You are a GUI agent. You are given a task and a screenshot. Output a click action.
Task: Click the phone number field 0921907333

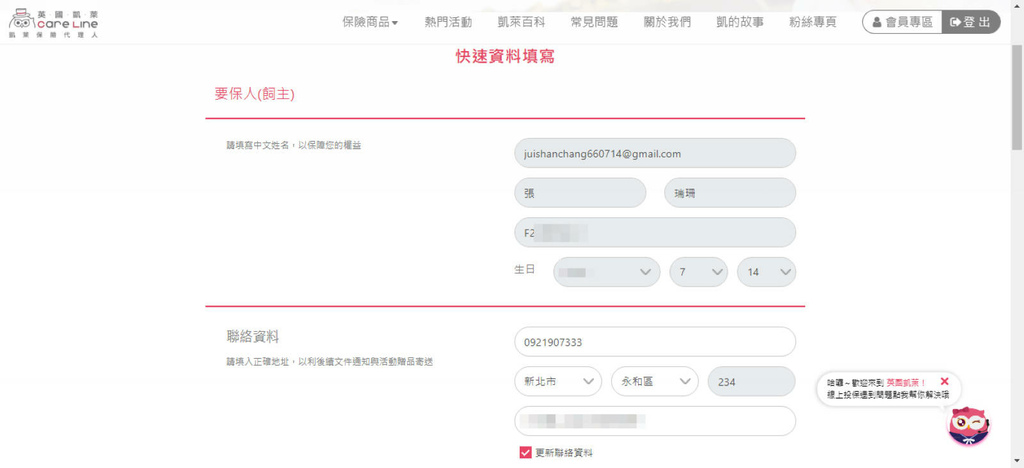(655, 342)
